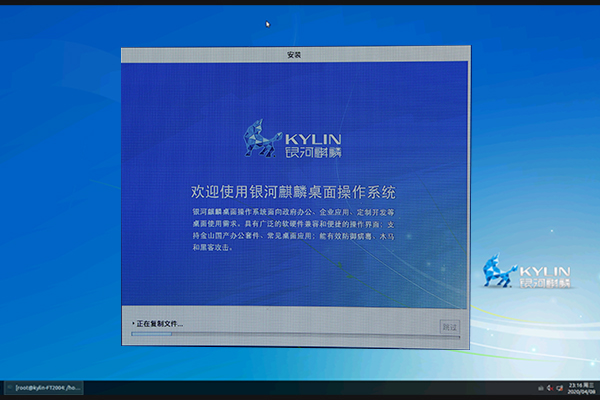Click the 2020/04/08 date in taskbar

tap(580, 391)
